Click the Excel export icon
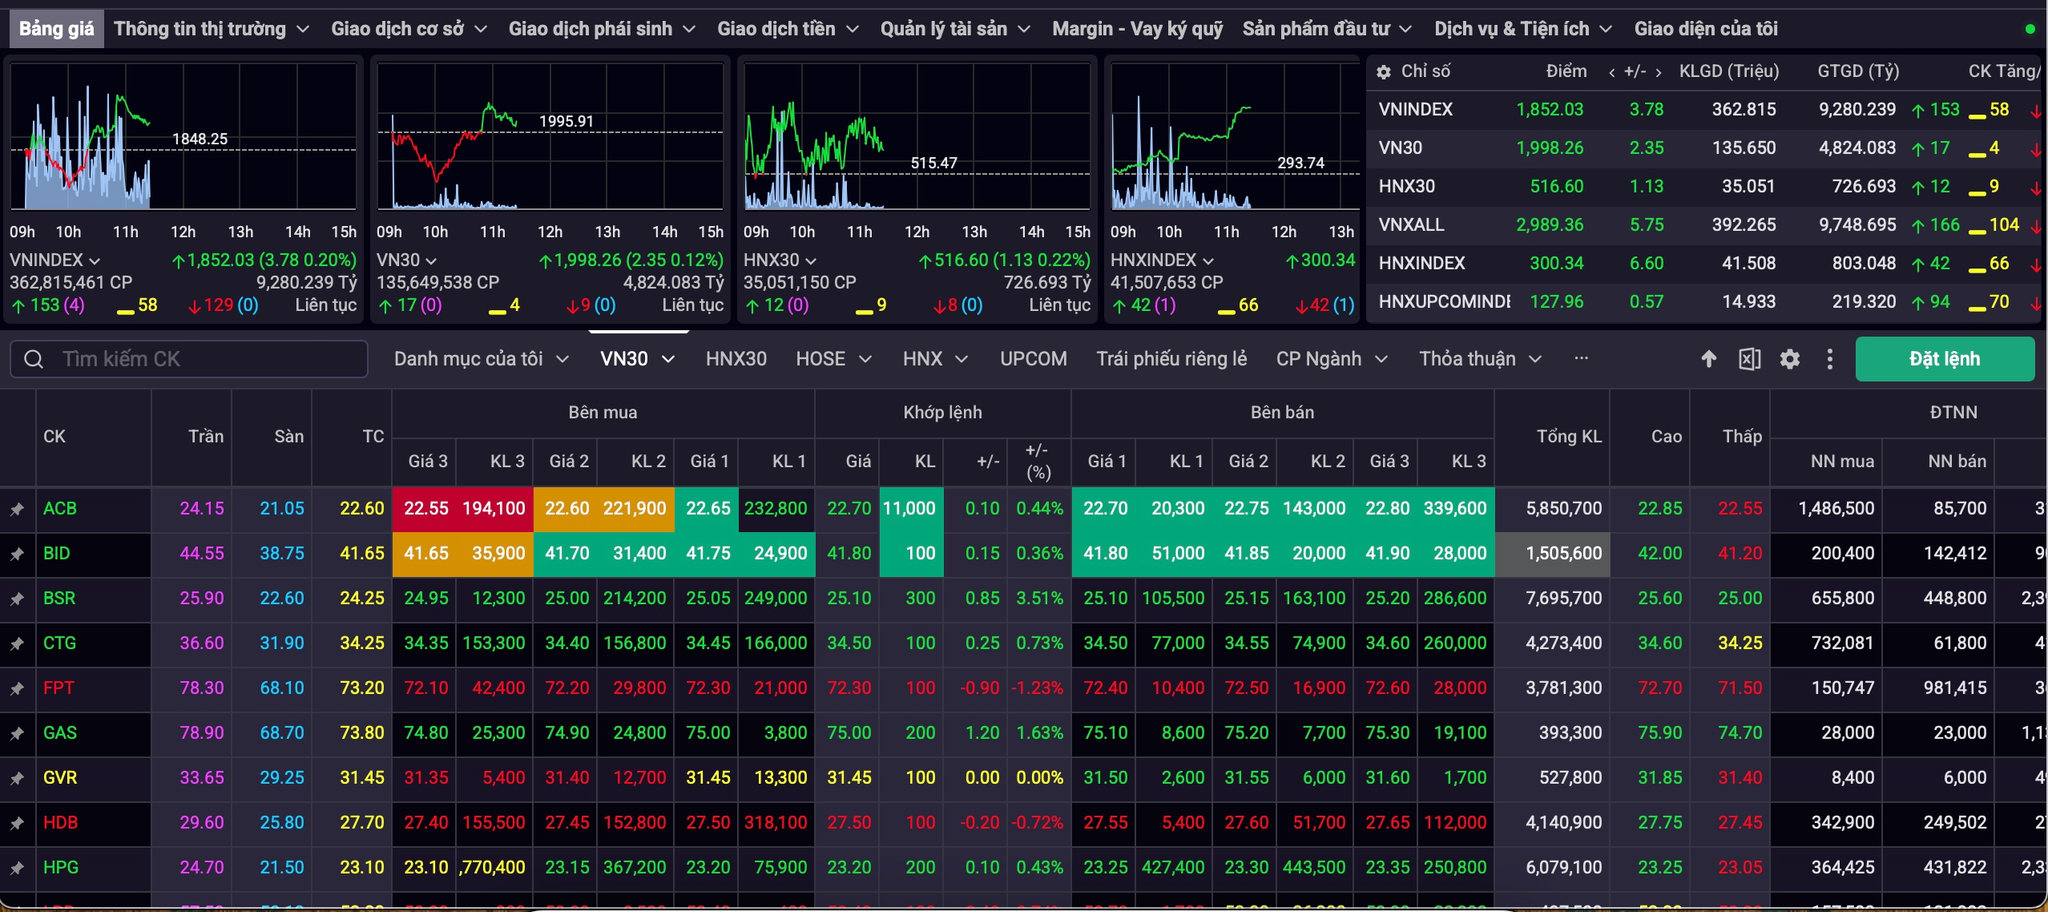Screen dimensions: 2048x912 (1749, 359)
